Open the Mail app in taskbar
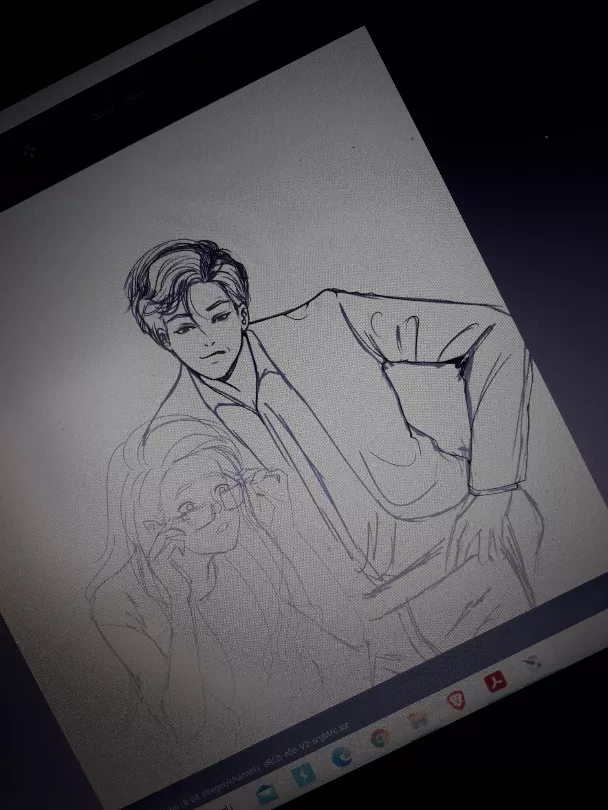Screen dimensions: 608x810 pyautogui.click(x=265, y=793)
